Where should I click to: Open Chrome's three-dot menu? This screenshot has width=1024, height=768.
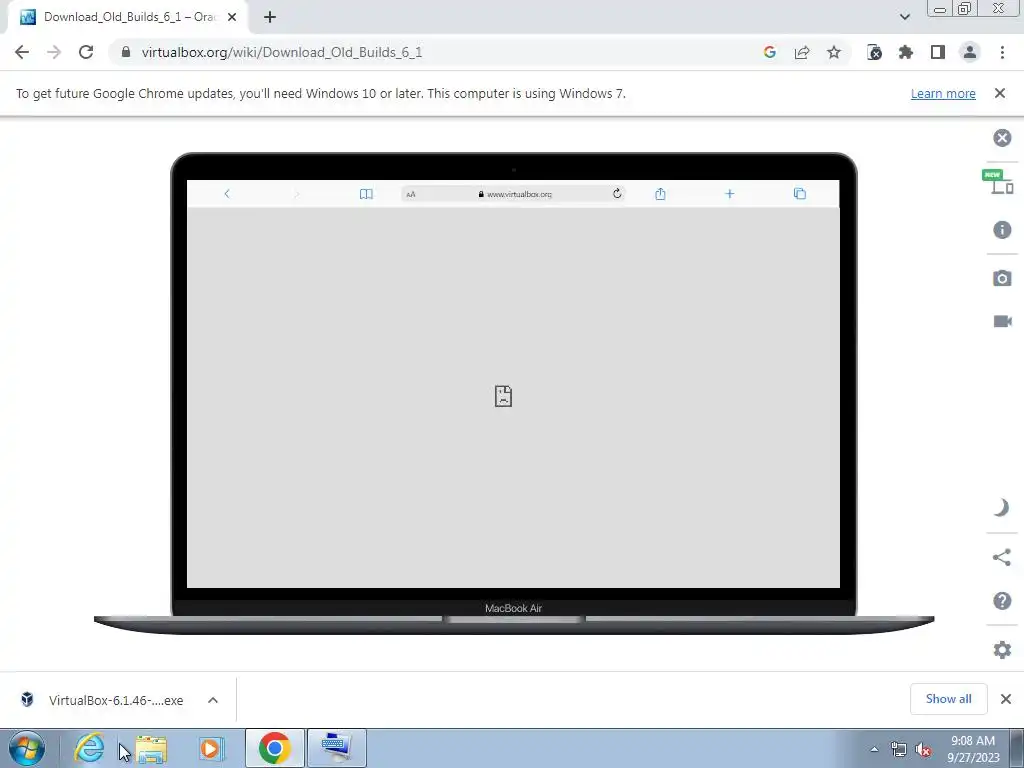[x=1002, y=52]
